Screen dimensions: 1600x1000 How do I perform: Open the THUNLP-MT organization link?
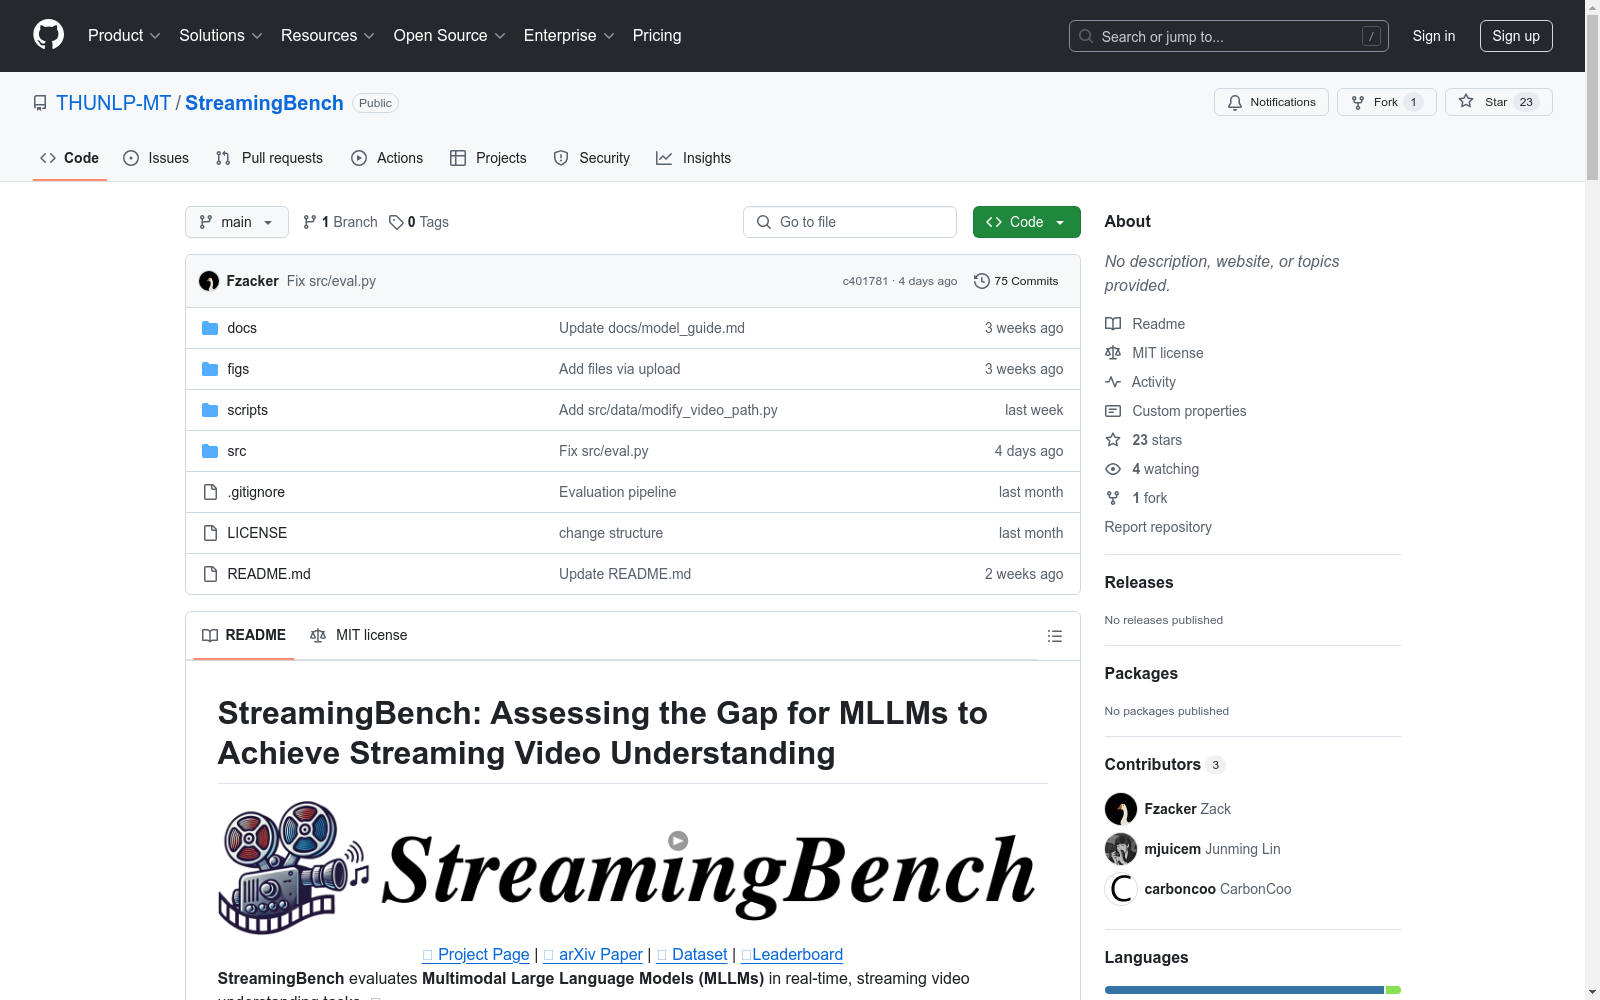pos(114,103)
